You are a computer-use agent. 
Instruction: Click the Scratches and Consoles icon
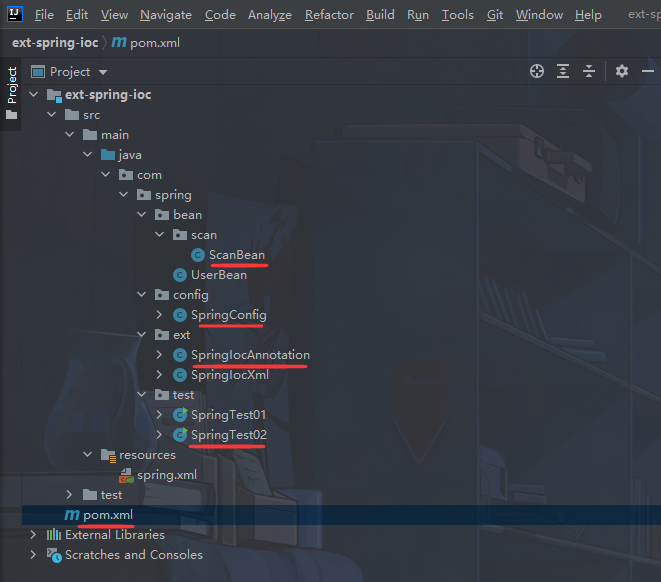54,555
